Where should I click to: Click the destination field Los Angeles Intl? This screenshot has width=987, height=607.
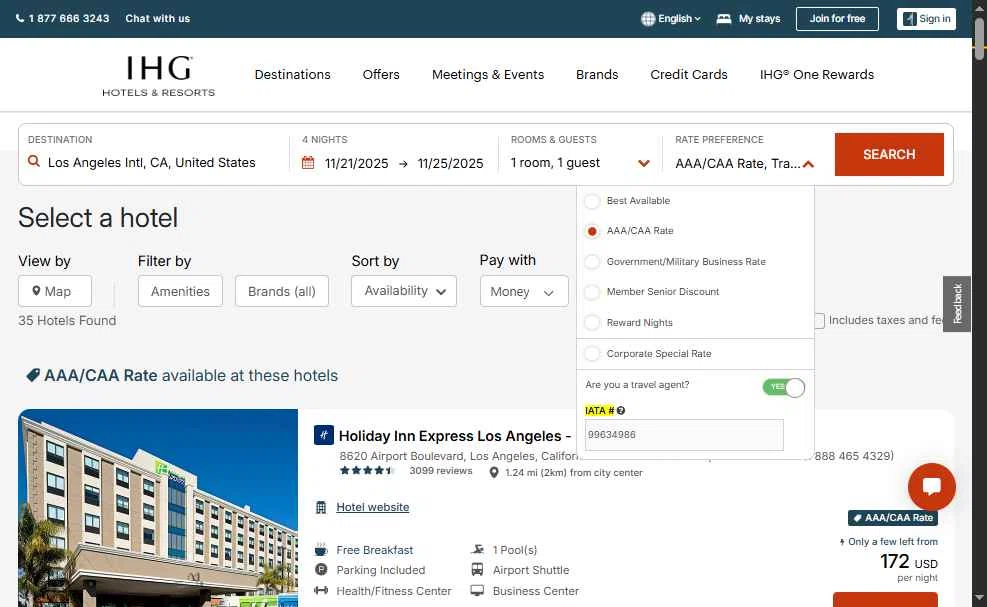pos(152,162)
